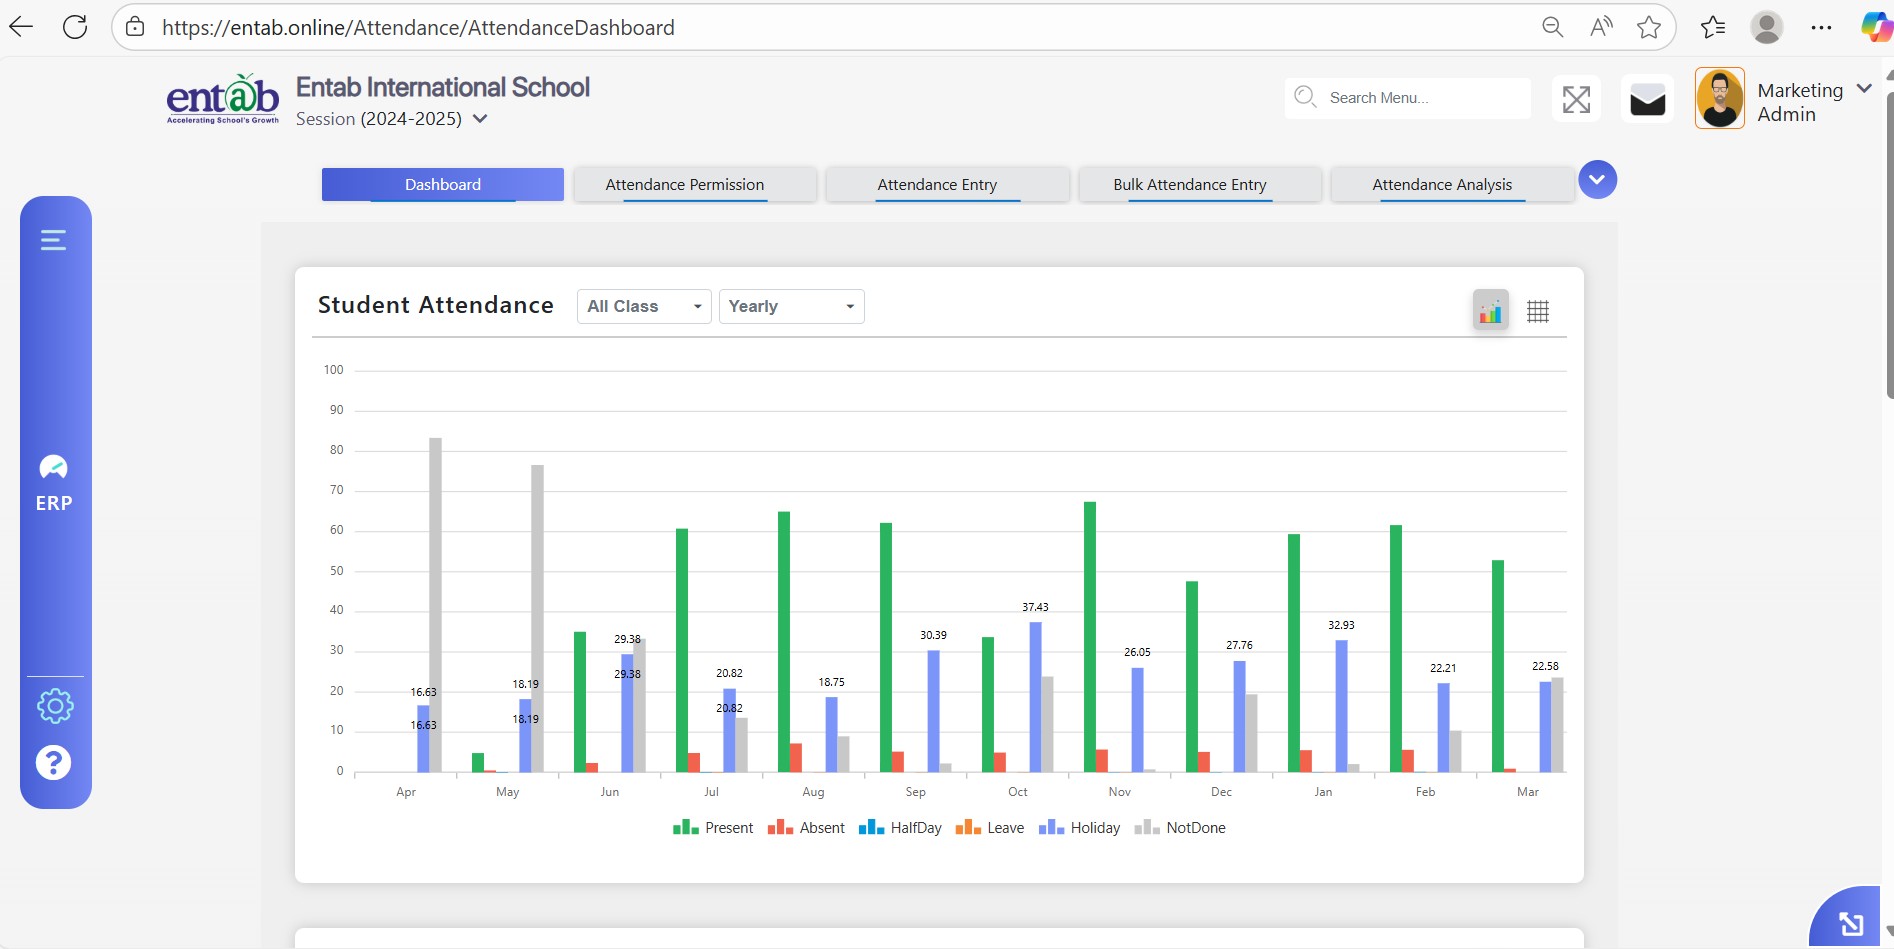Viewport: 1894px width, 949px height.
Task: Toggle Absent series in chart legend
Action: click(806, 828)
